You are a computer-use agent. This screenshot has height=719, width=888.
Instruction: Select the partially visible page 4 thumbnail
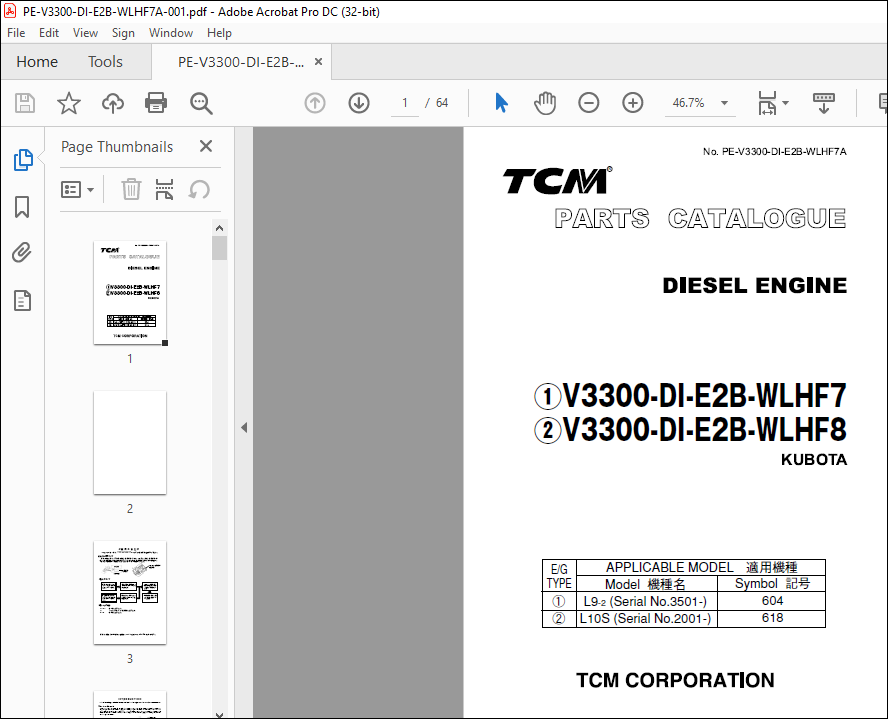coord(130,704)
